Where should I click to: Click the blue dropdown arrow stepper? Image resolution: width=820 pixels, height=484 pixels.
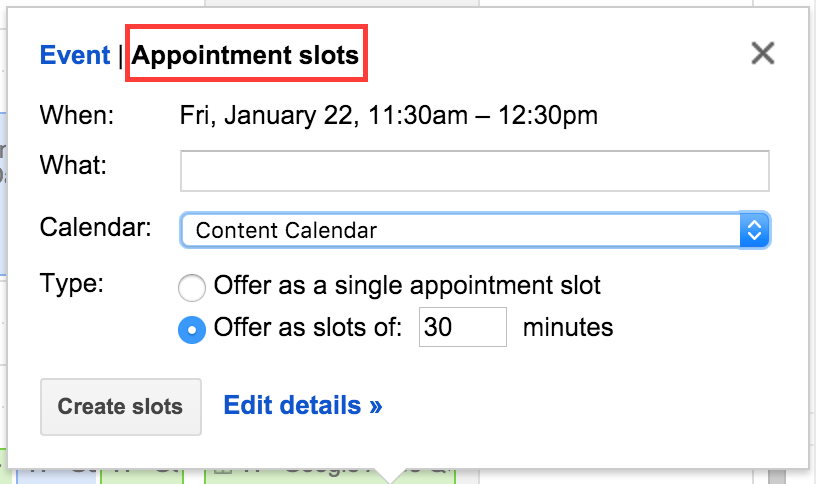coord(755,231)
